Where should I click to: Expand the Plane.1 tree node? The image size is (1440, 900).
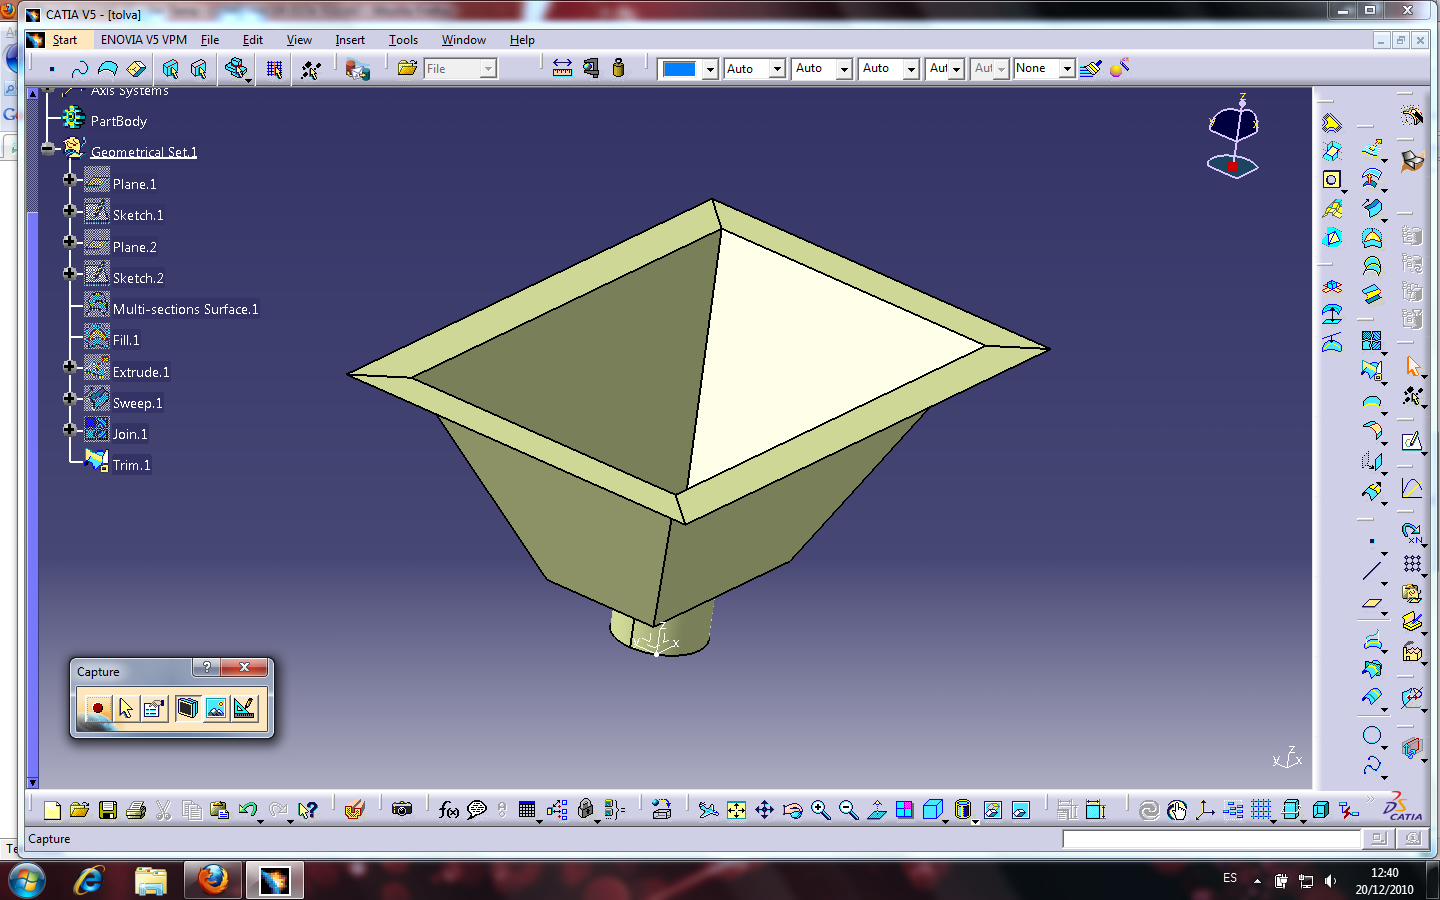pyautogui.click(x=69, y=180)
